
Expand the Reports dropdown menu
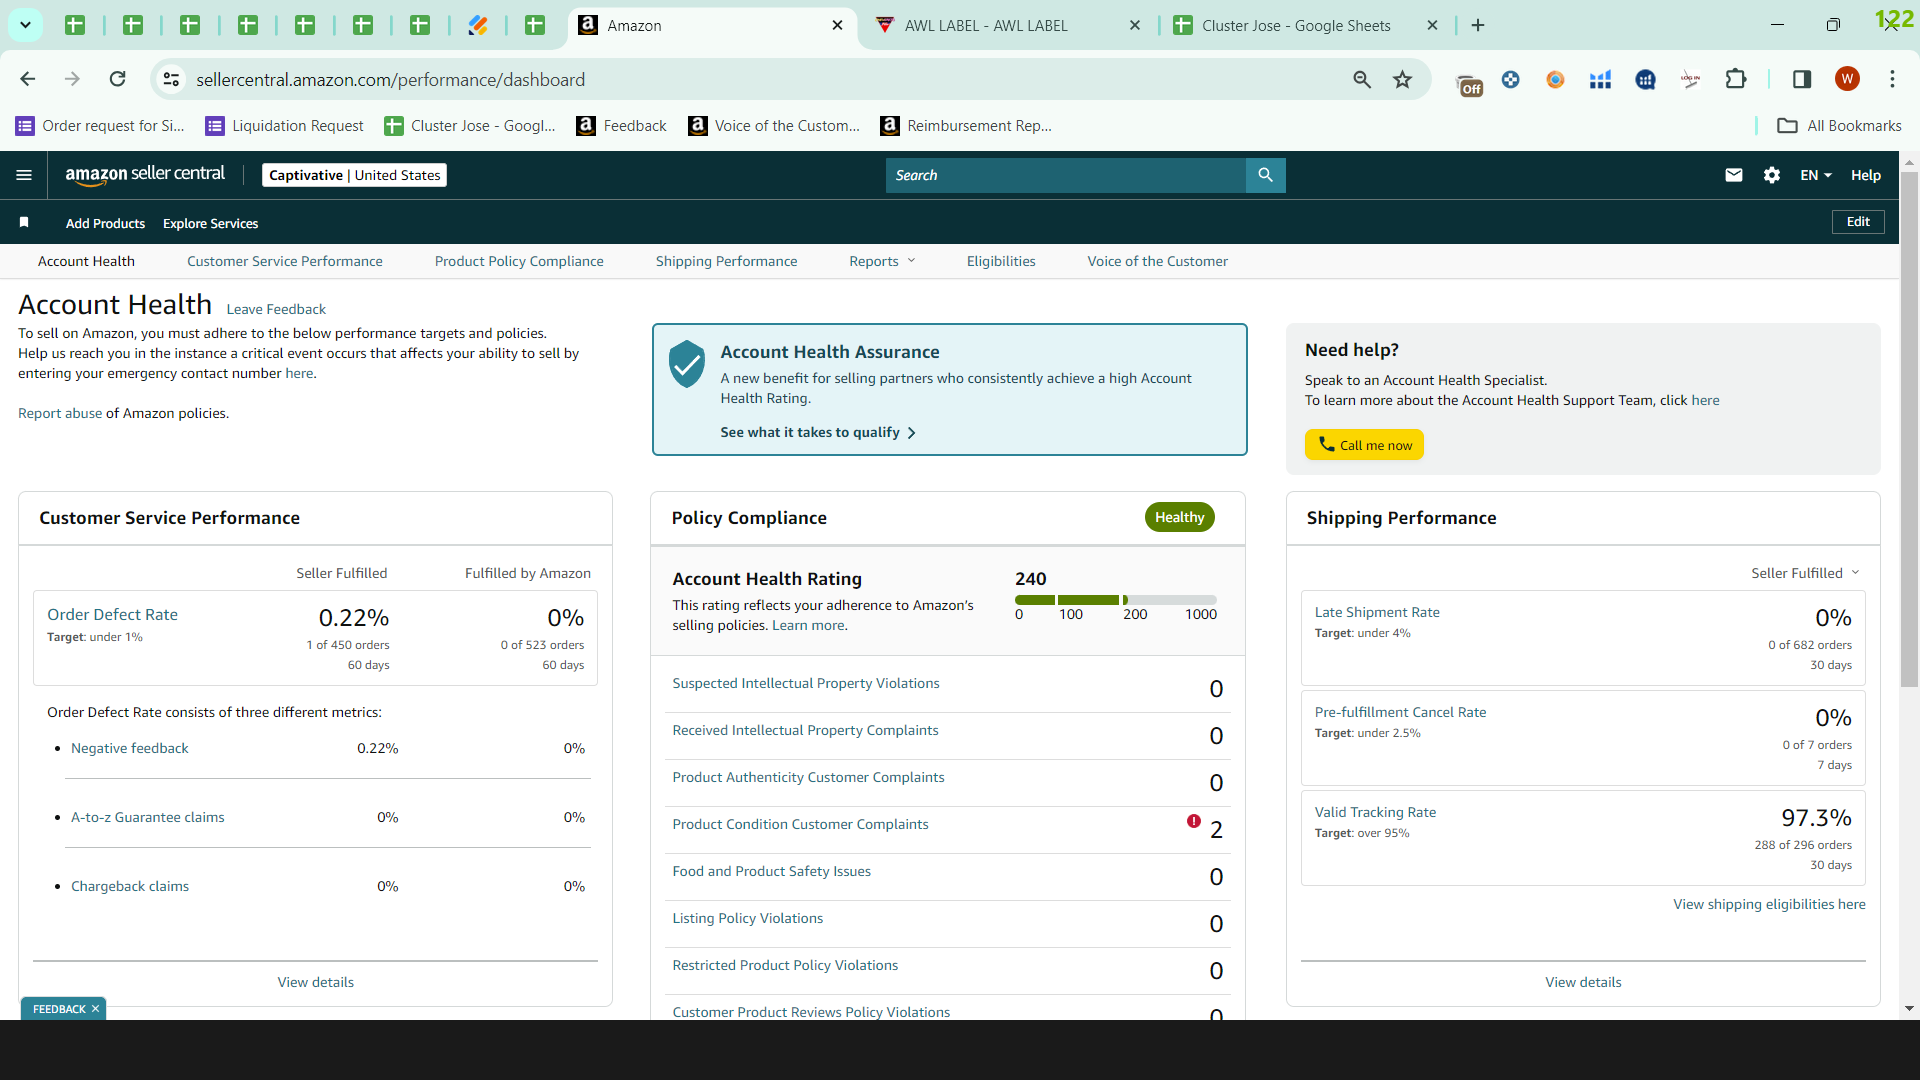pyautogui.click(x=882, y=261)
